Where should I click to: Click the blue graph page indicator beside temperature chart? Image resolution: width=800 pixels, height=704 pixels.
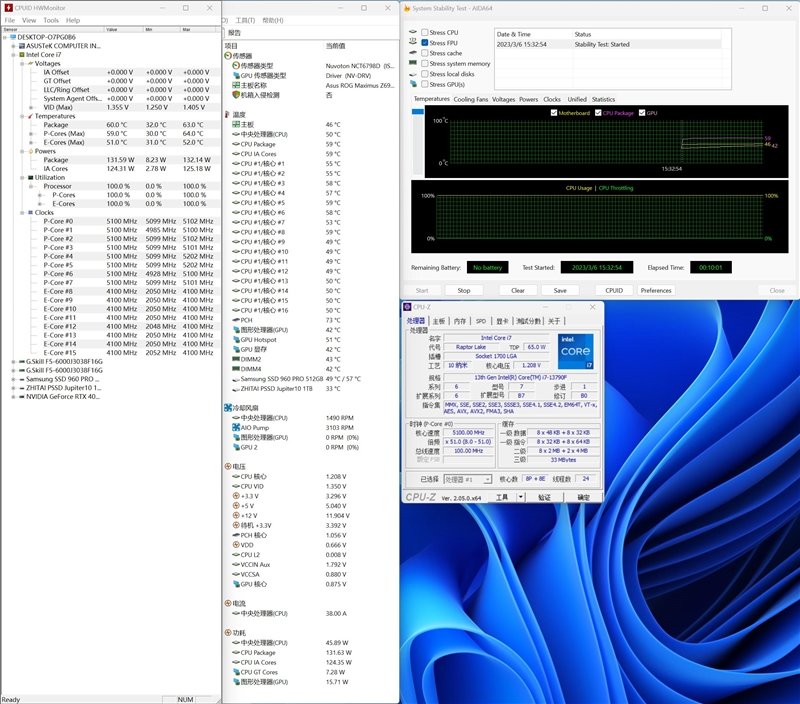click(x=418, y=111)
